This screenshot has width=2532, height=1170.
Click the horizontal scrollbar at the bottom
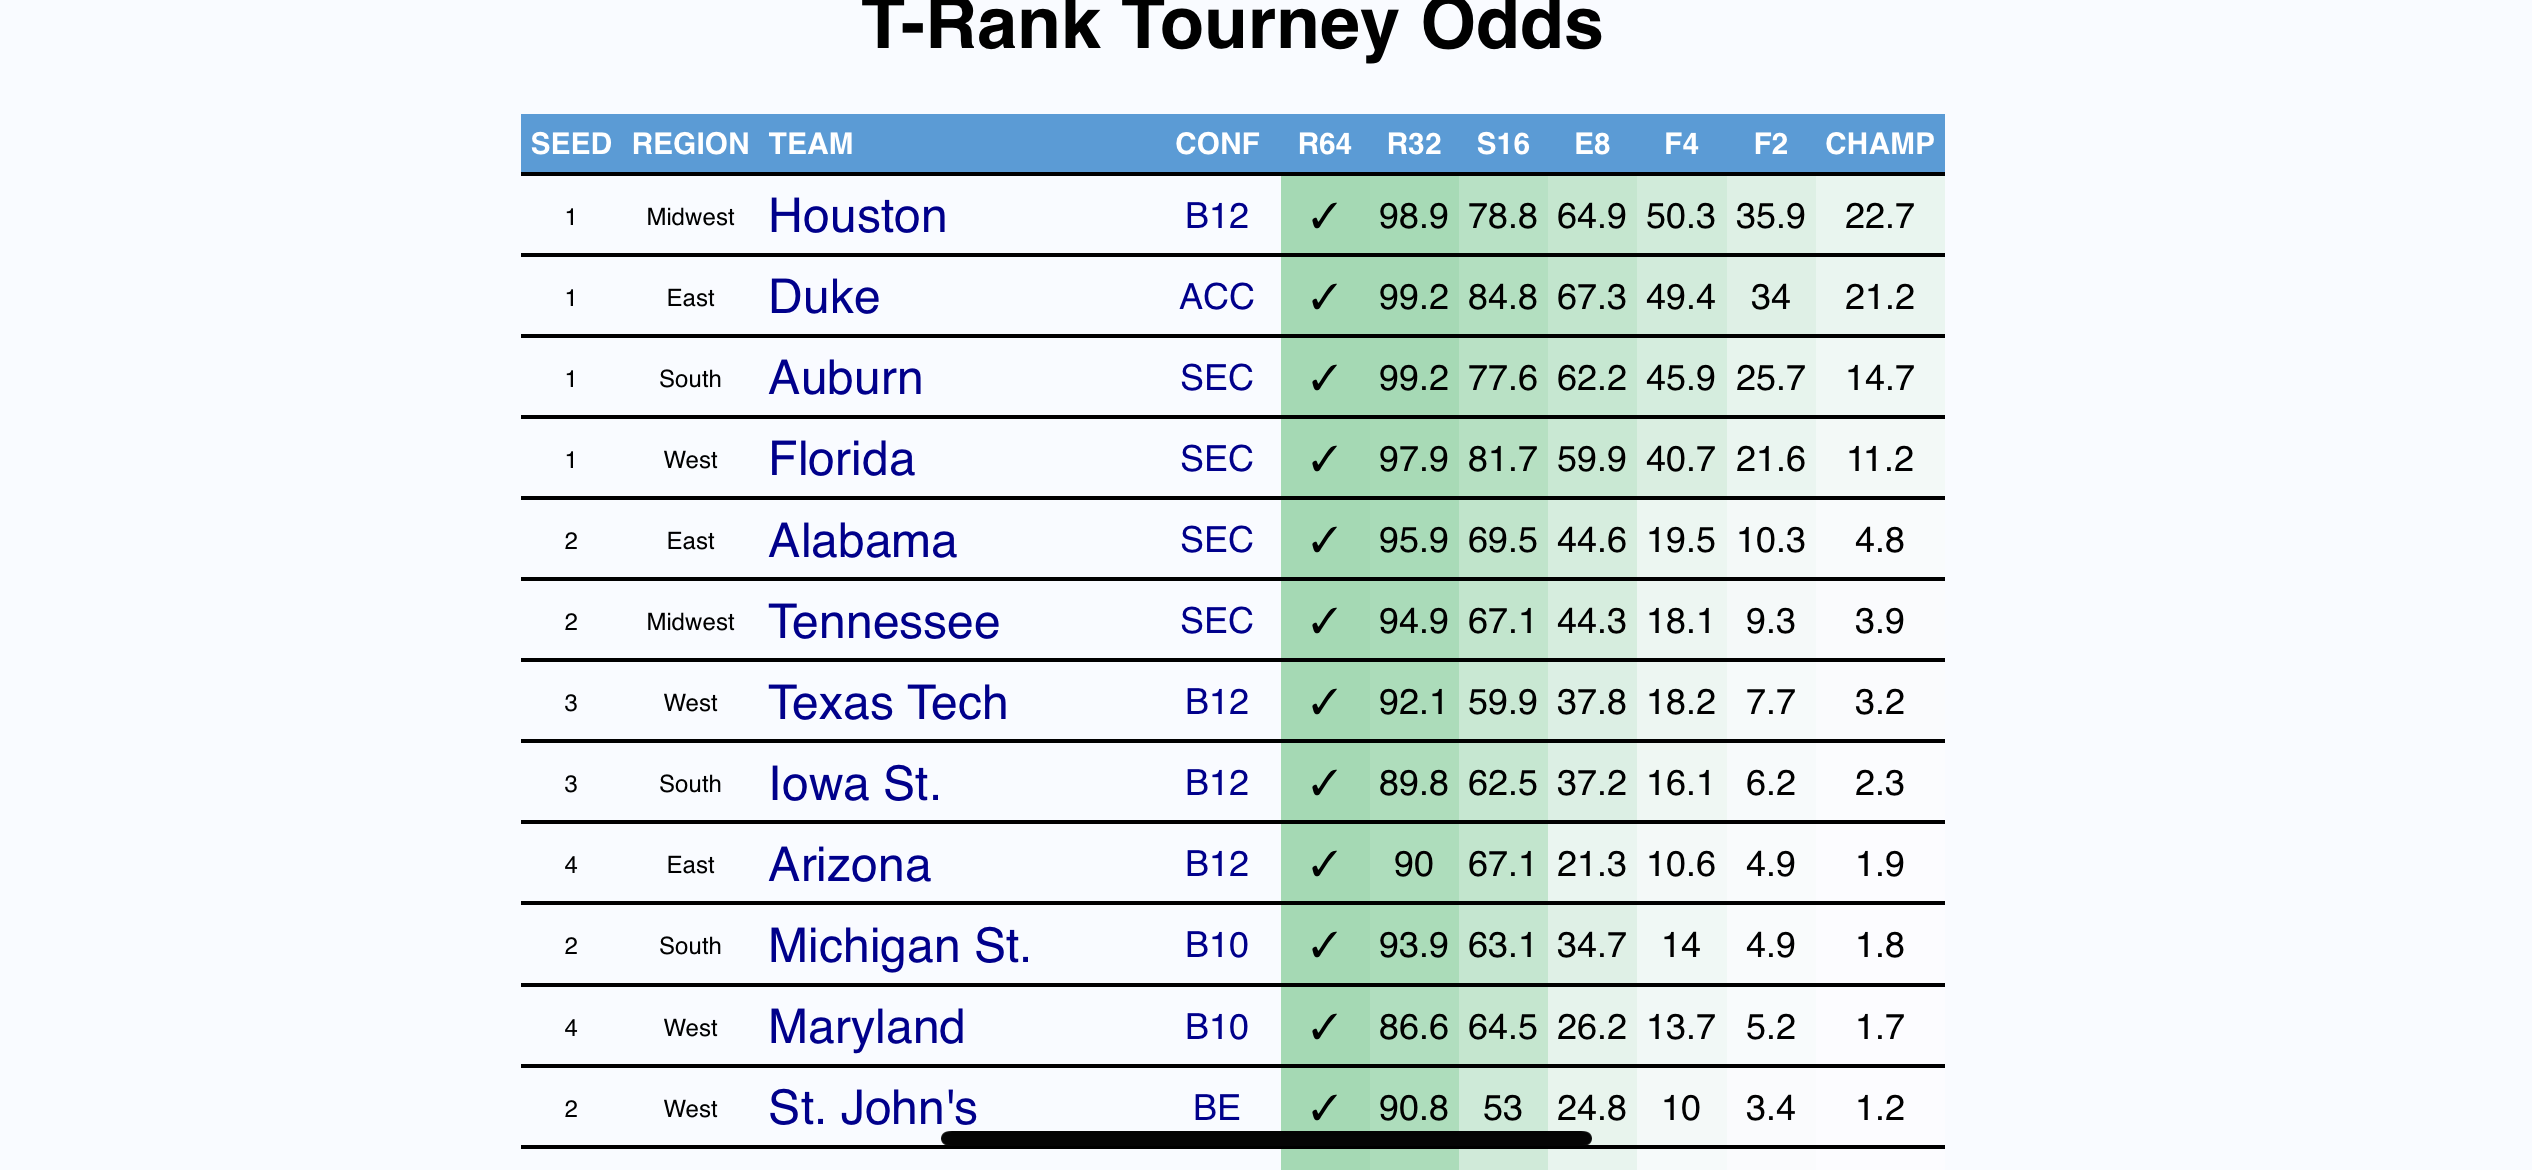(x=1265, y=1138)
